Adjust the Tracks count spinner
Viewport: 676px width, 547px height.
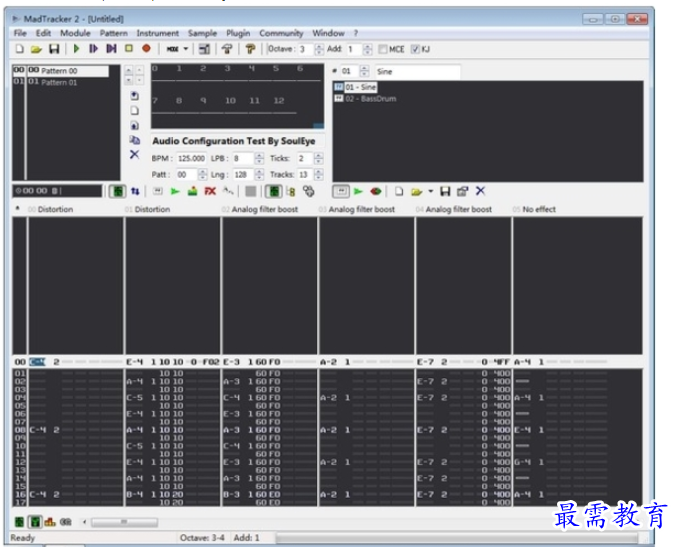(318, 174)
